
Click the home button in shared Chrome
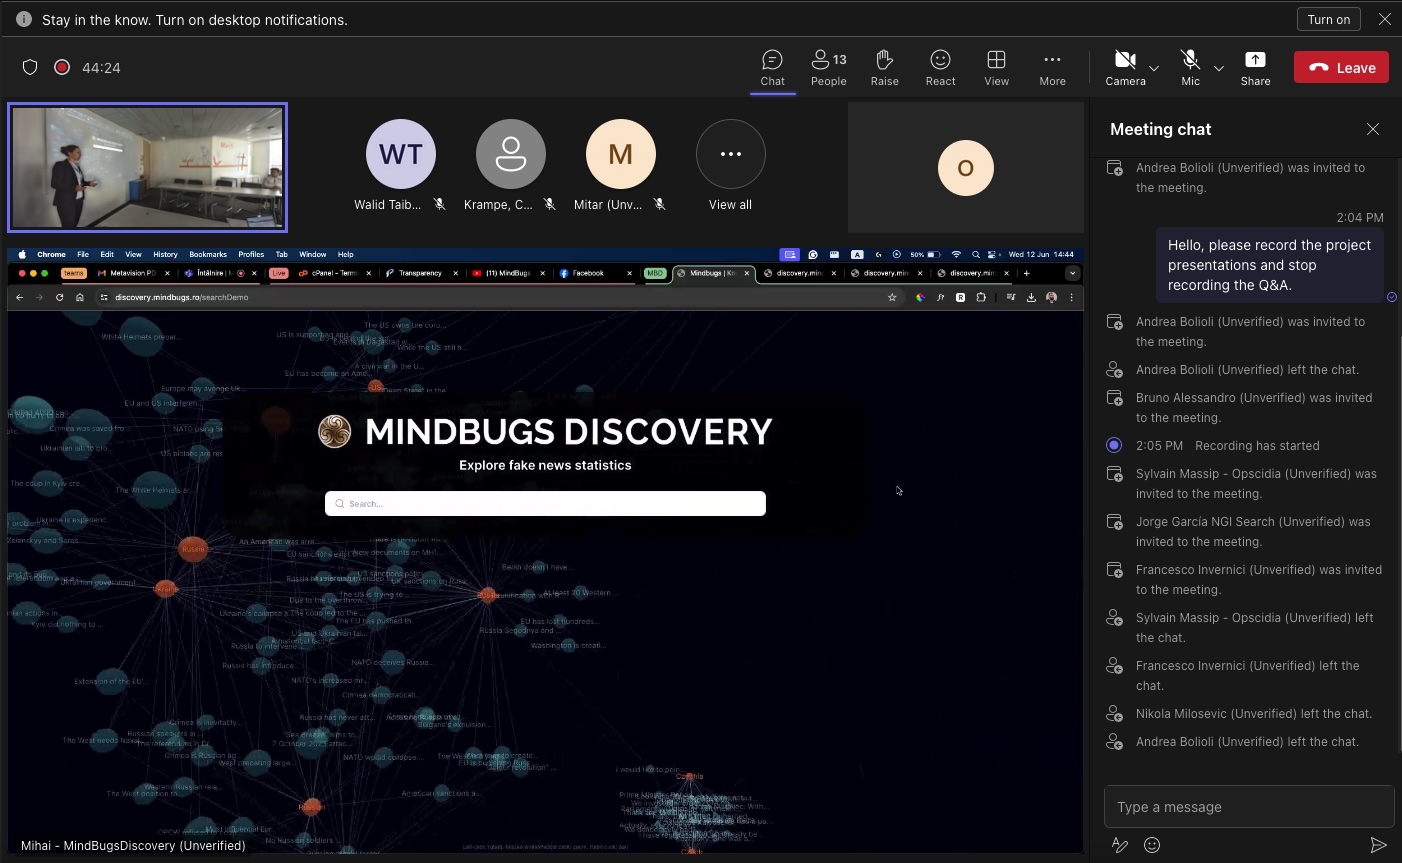point(80,297)
